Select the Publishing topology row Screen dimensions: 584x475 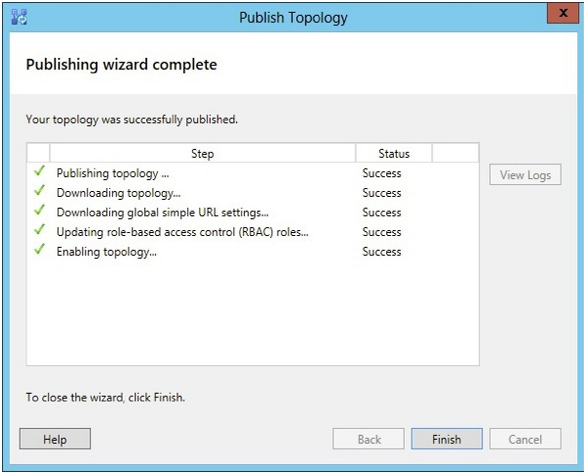pyautogui.click(x=253, y=173)
